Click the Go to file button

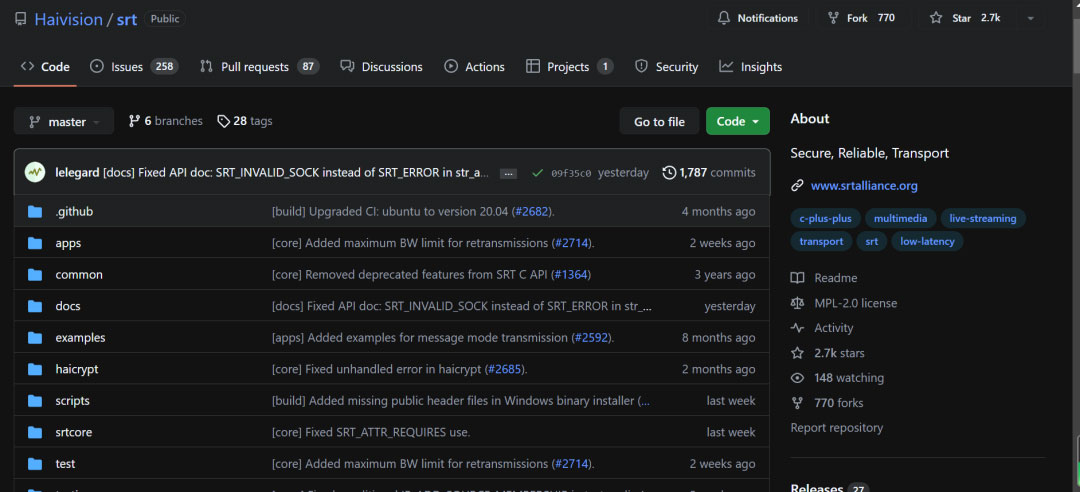click(659, 122)
